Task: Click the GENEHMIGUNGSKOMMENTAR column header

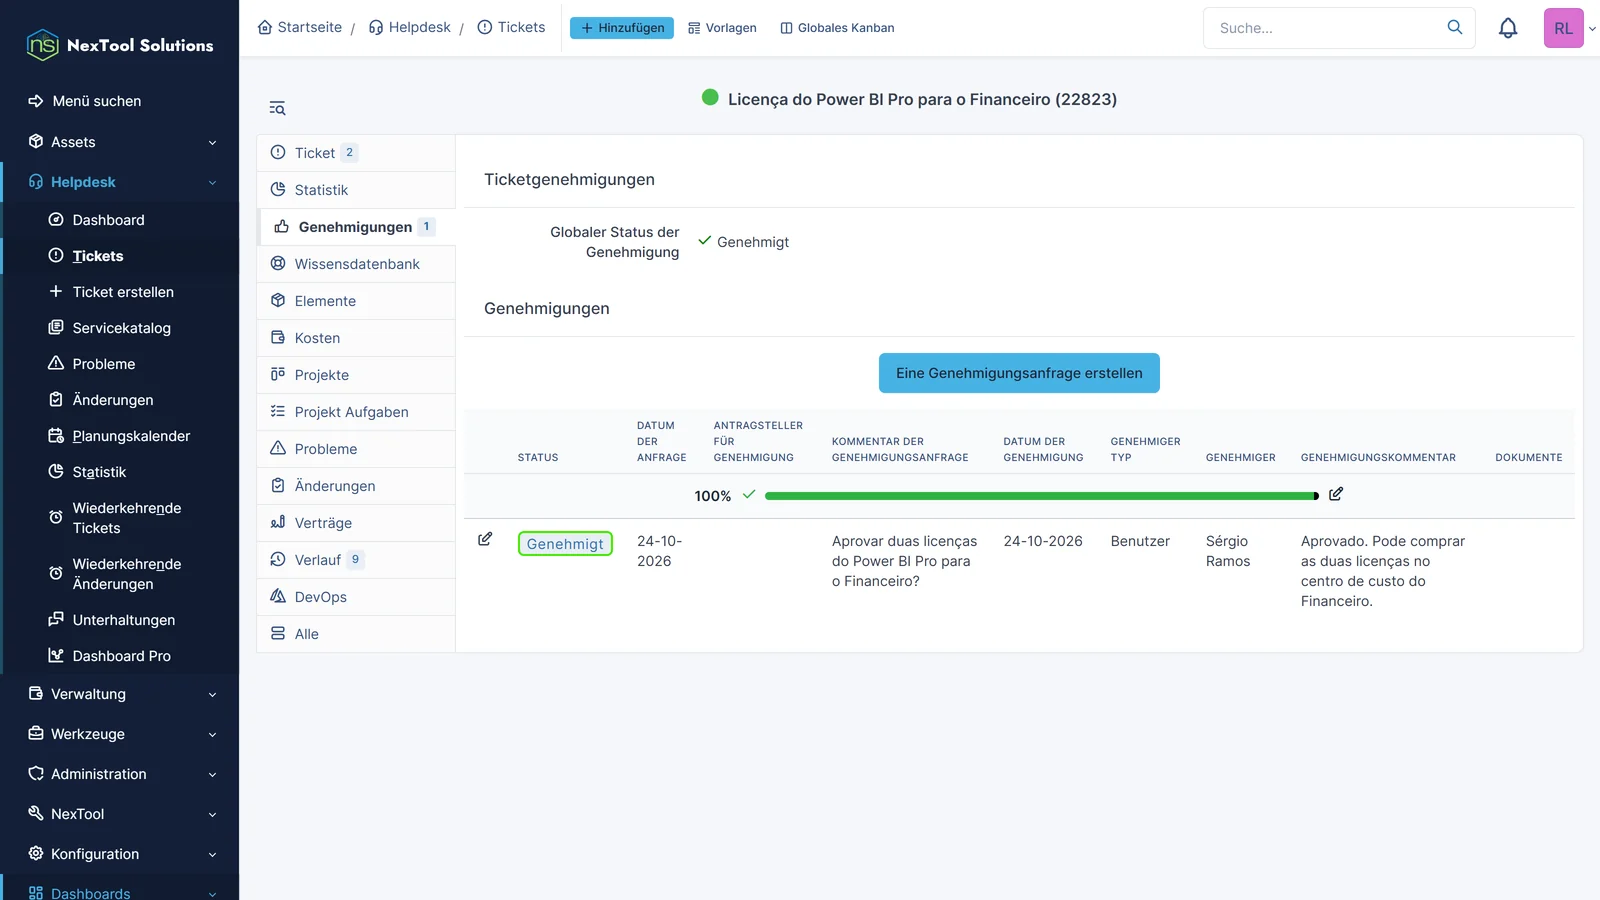Action: (x=1378, y=457)
